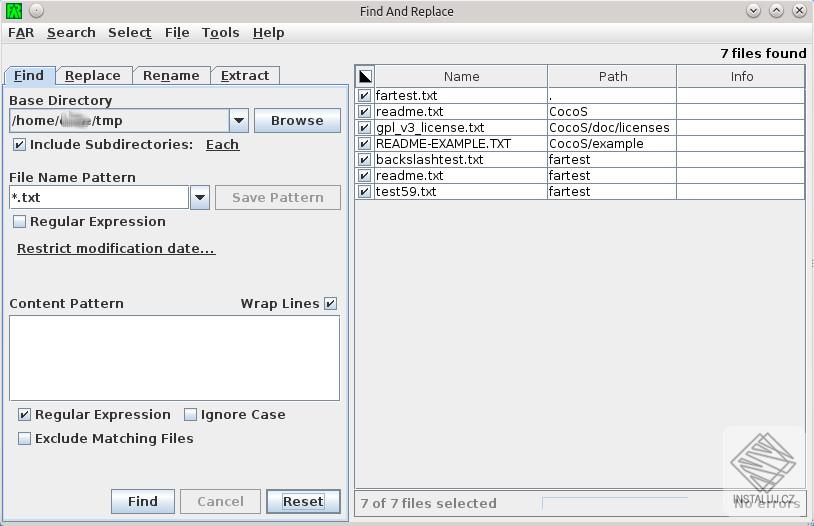Click the select-all toggle icon in table header
Screen dimensions: 814x526
(365, 76)
